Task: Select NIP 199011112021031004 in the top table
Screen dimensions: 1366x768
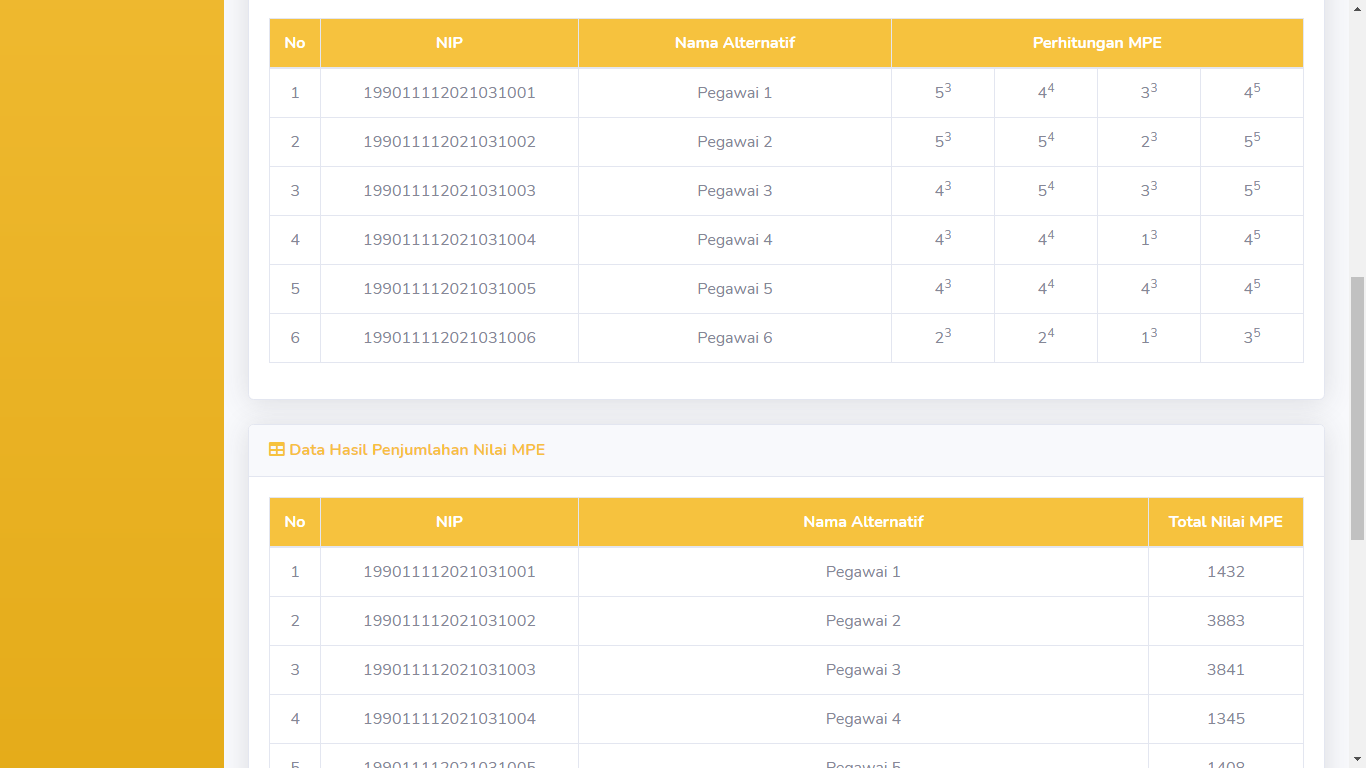Action: click(449, 240)
